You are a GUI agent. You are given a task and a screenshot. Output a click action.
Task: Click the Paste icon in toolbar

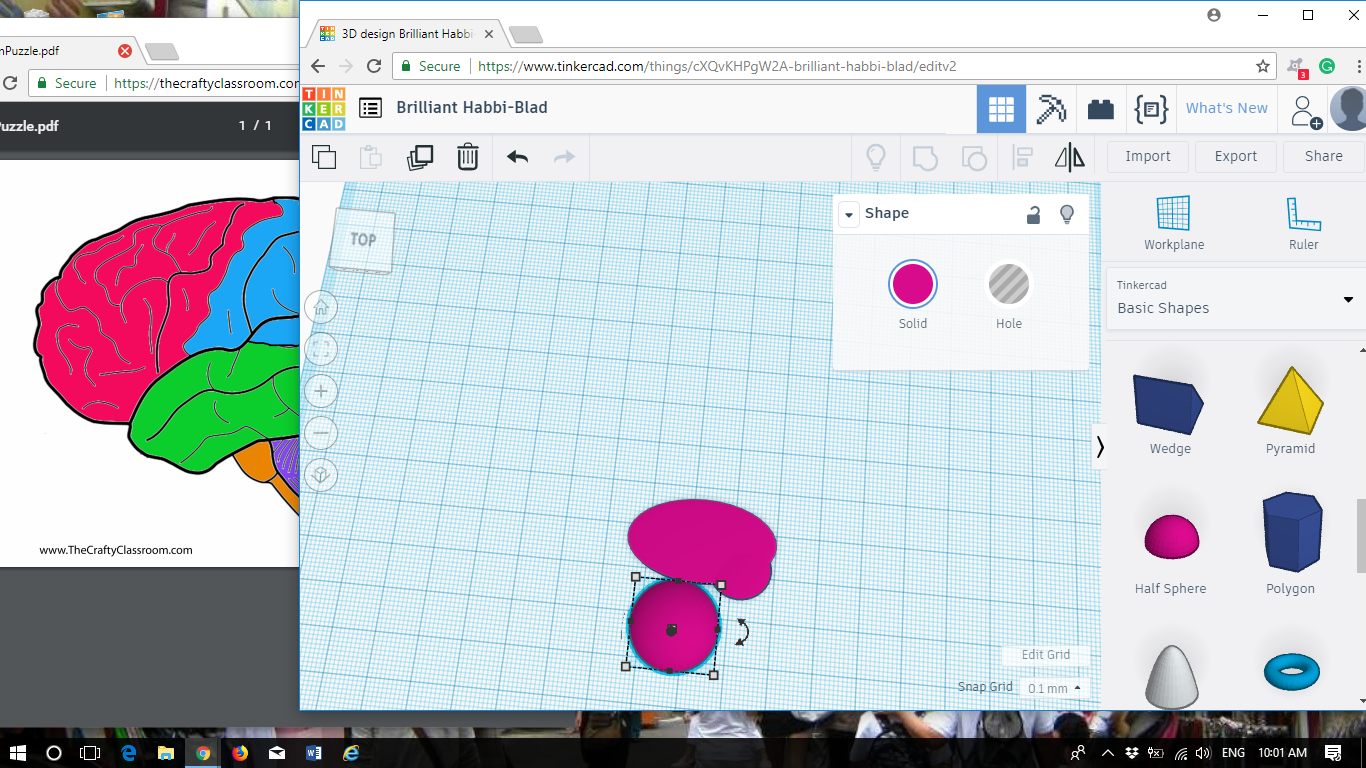(371, 157)
